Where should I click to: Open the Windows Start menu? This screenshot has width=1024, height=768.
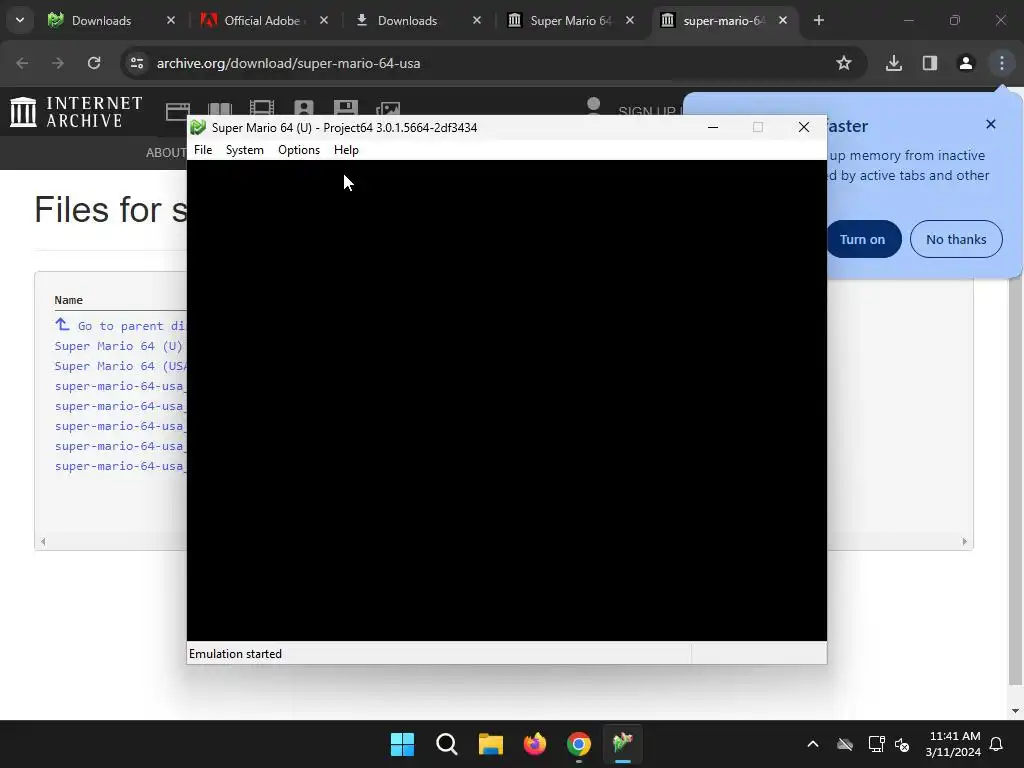coord(402,744)
